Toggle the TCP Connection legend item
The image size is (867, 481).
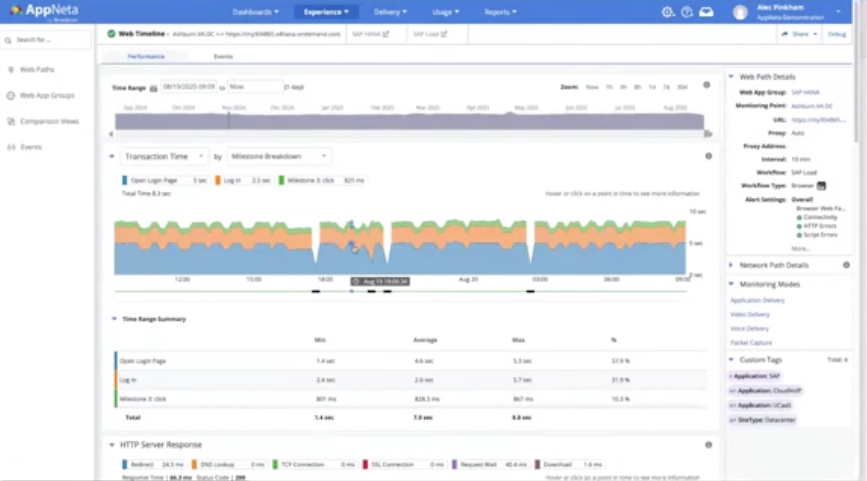tap(314, 464)
